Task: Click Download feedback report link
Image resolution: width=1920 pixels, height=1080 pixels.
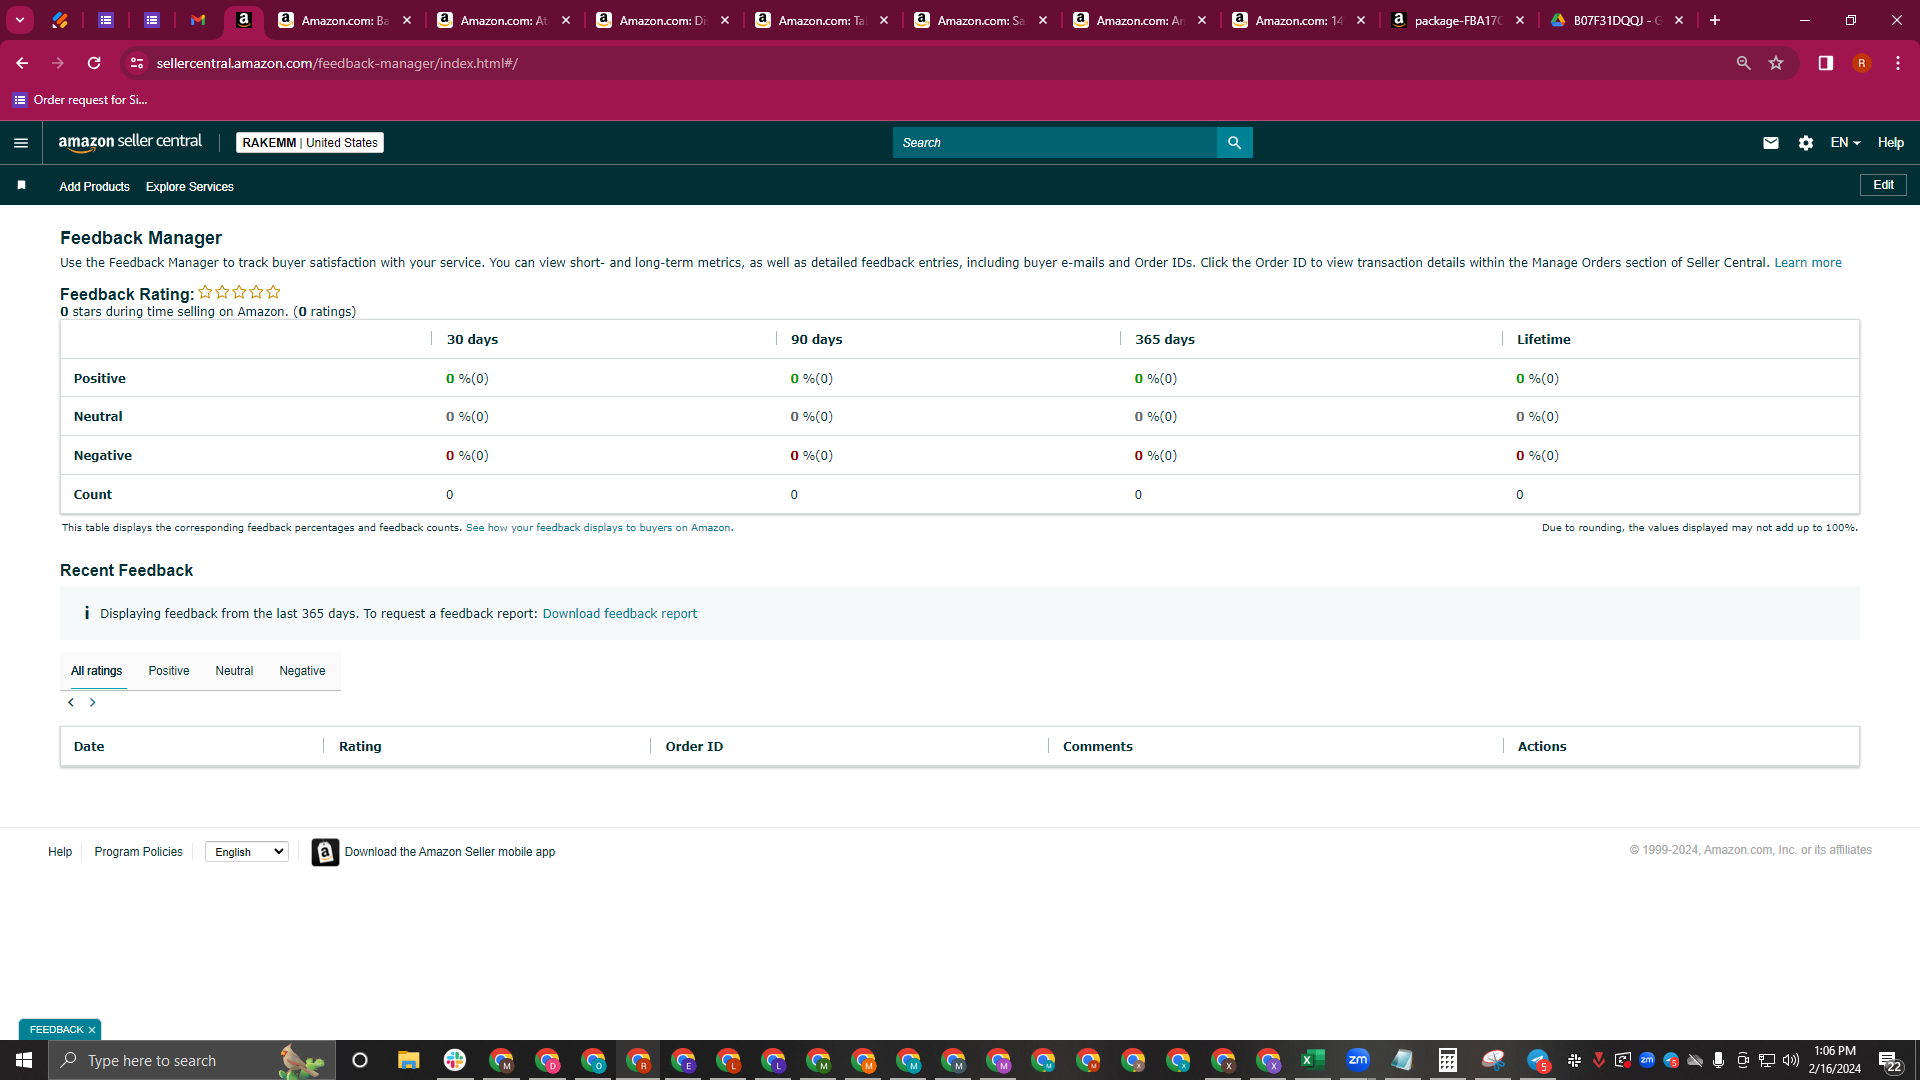Action: pyautogui.click(x=619, y=614)
